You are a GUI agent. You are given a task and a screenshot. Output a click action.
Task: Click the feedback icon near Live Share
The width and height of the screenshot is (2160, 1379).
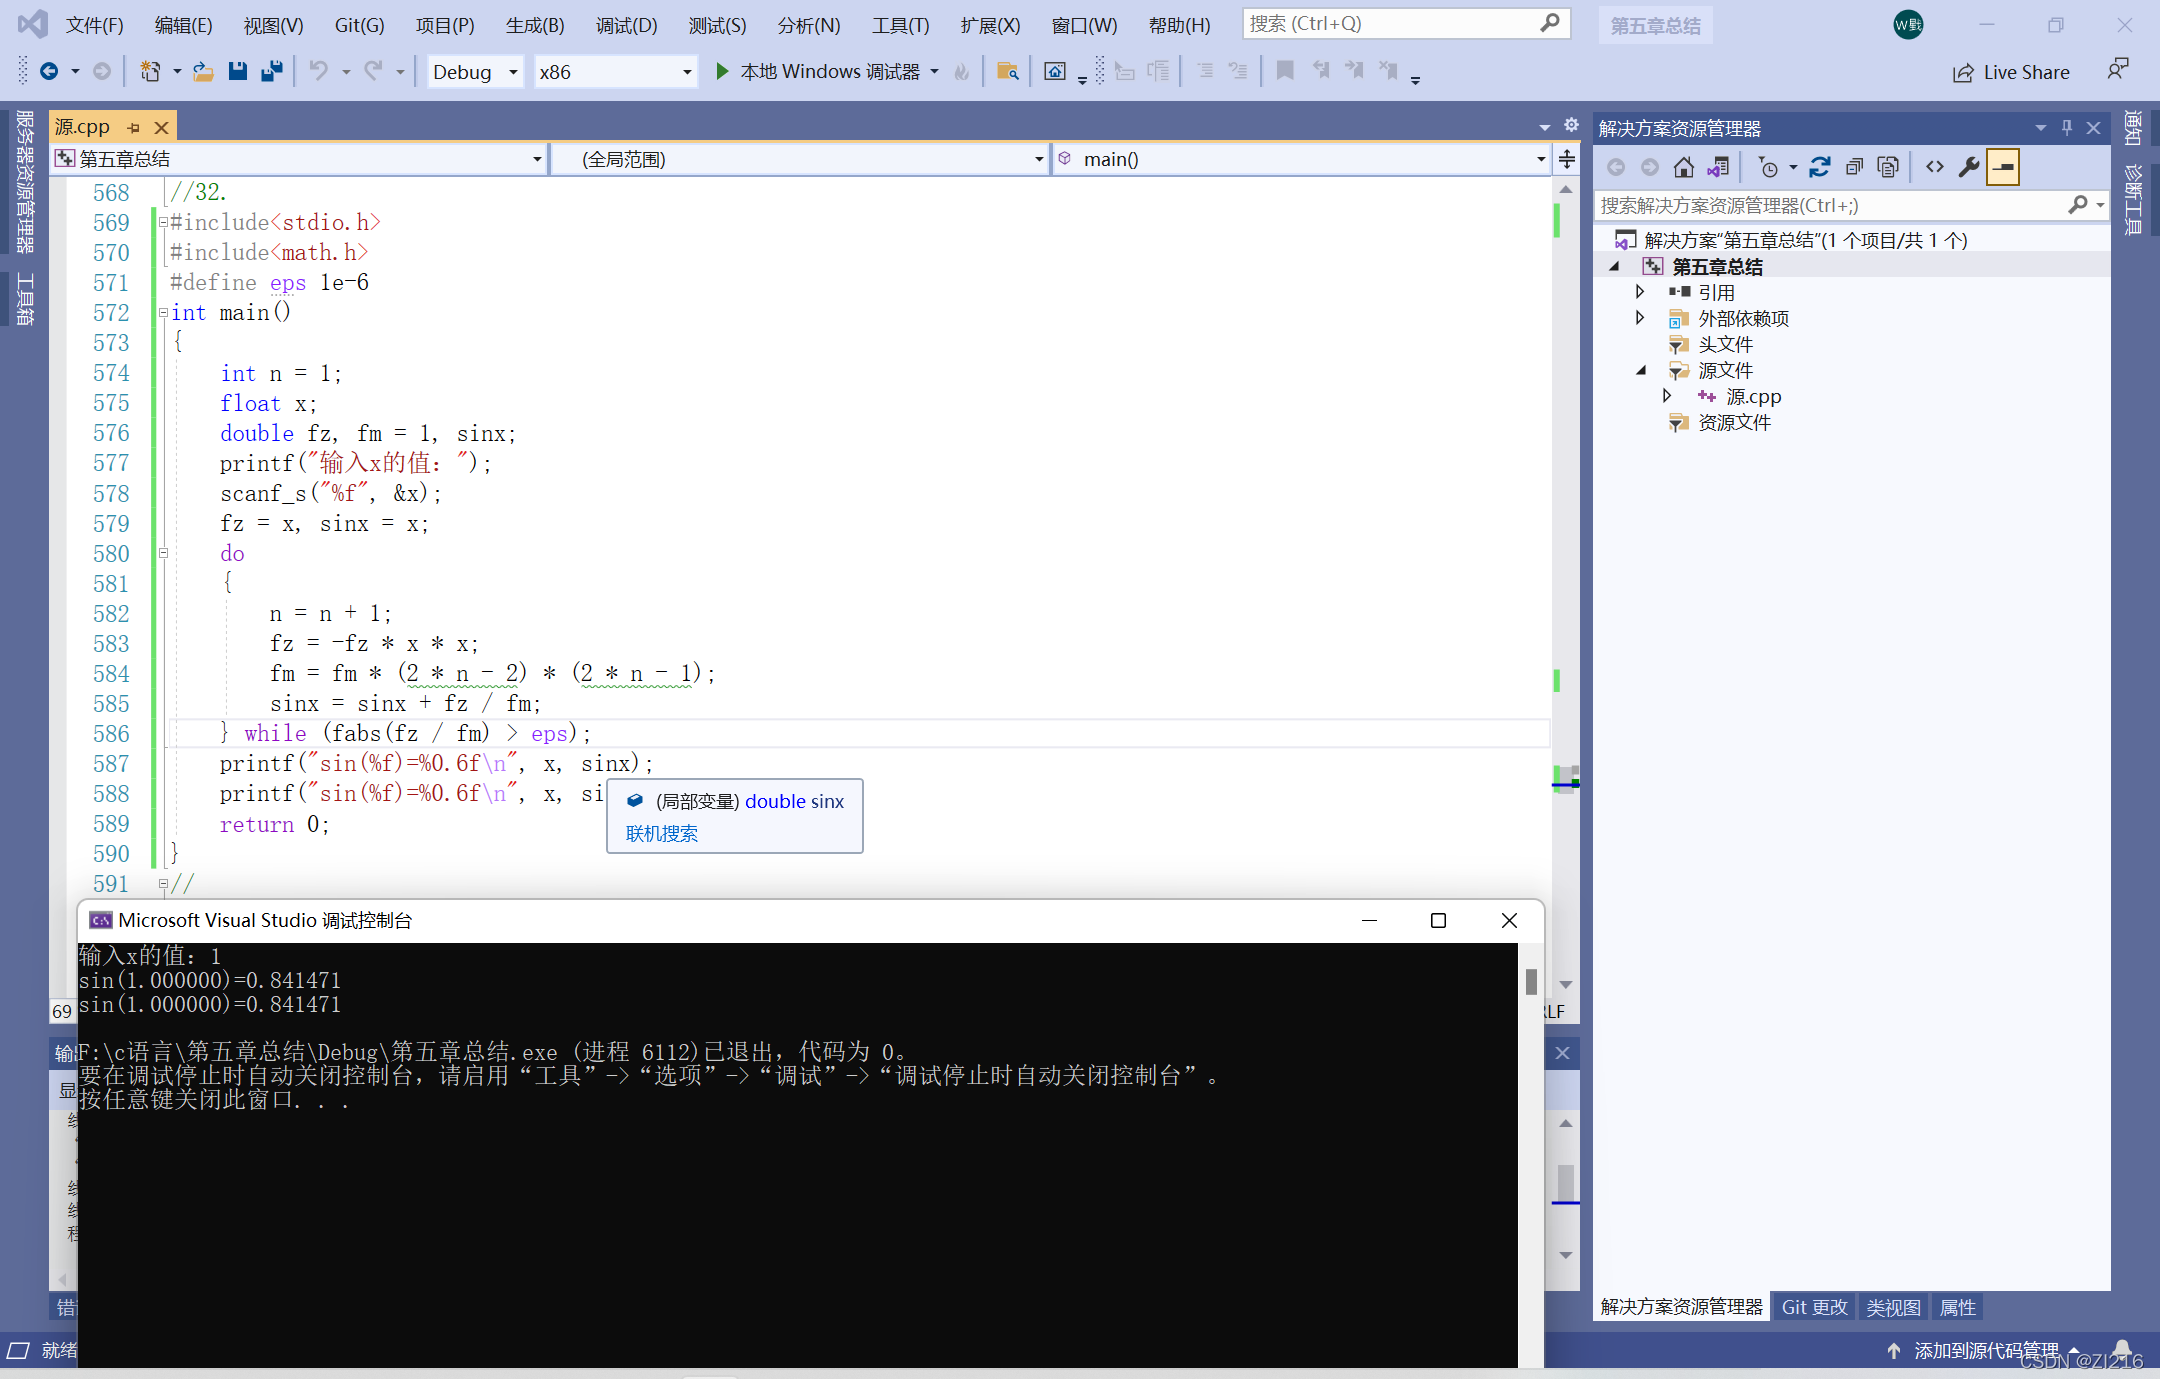2118,71
